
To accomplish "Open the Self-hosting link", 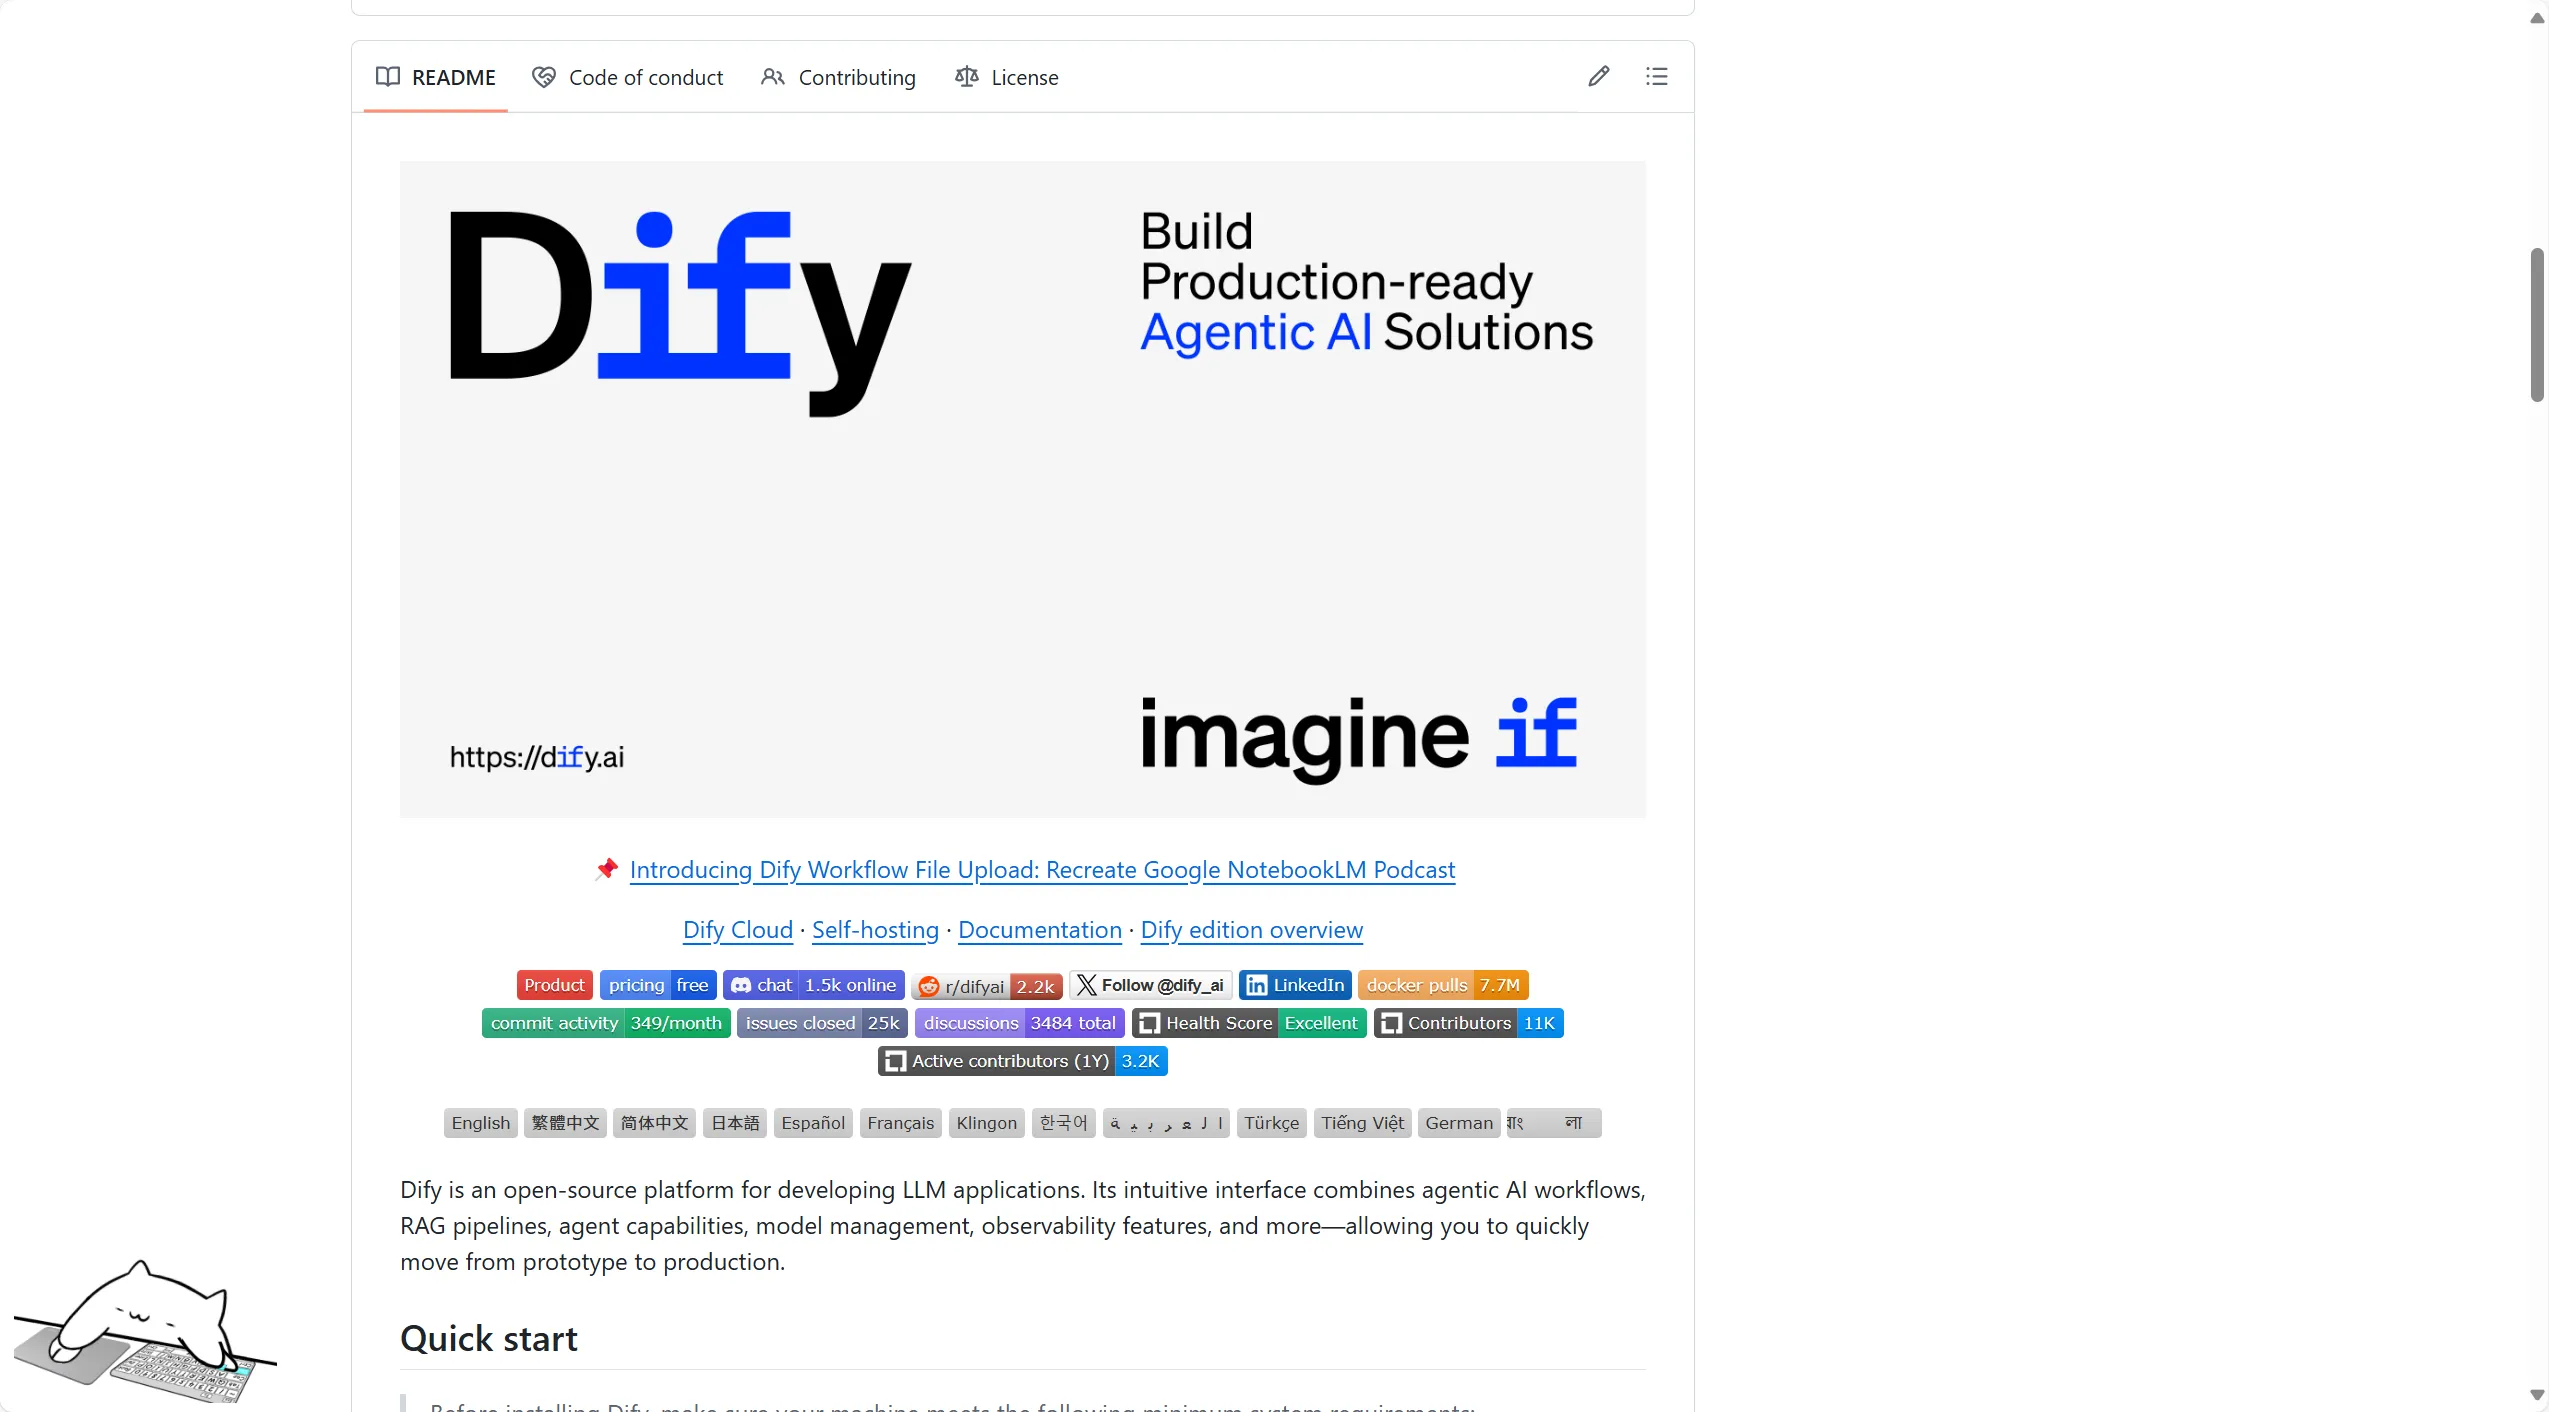I will pos(875,930).
